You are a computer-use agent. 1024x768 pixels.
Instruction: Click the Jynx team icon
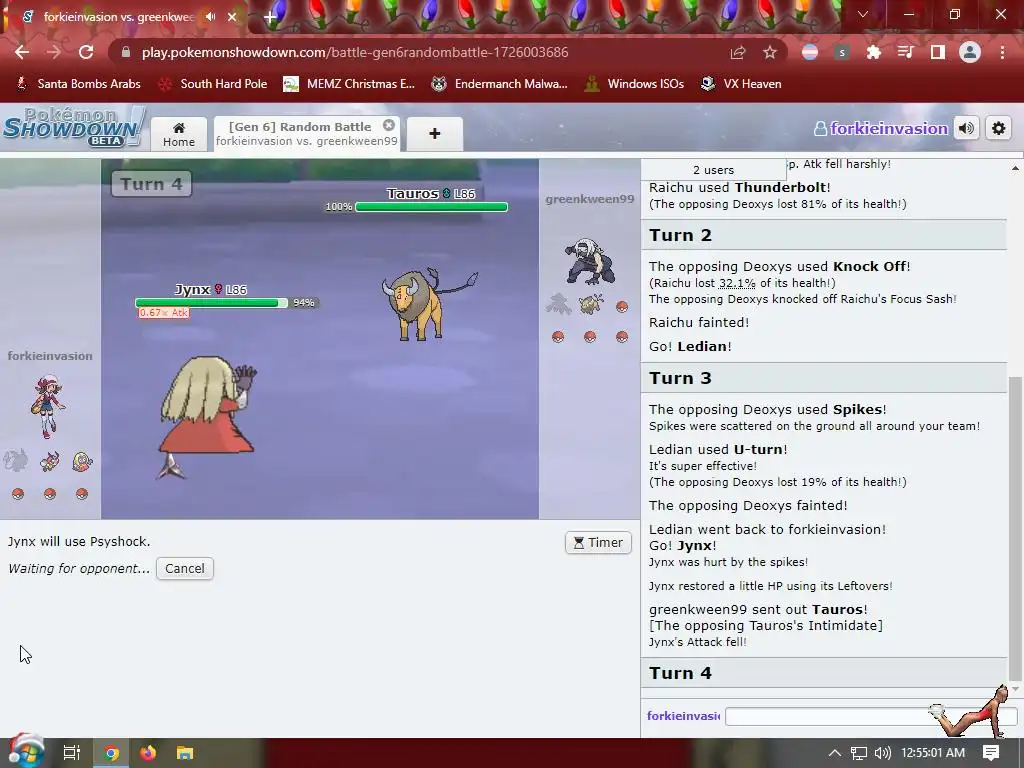(82, 461)
